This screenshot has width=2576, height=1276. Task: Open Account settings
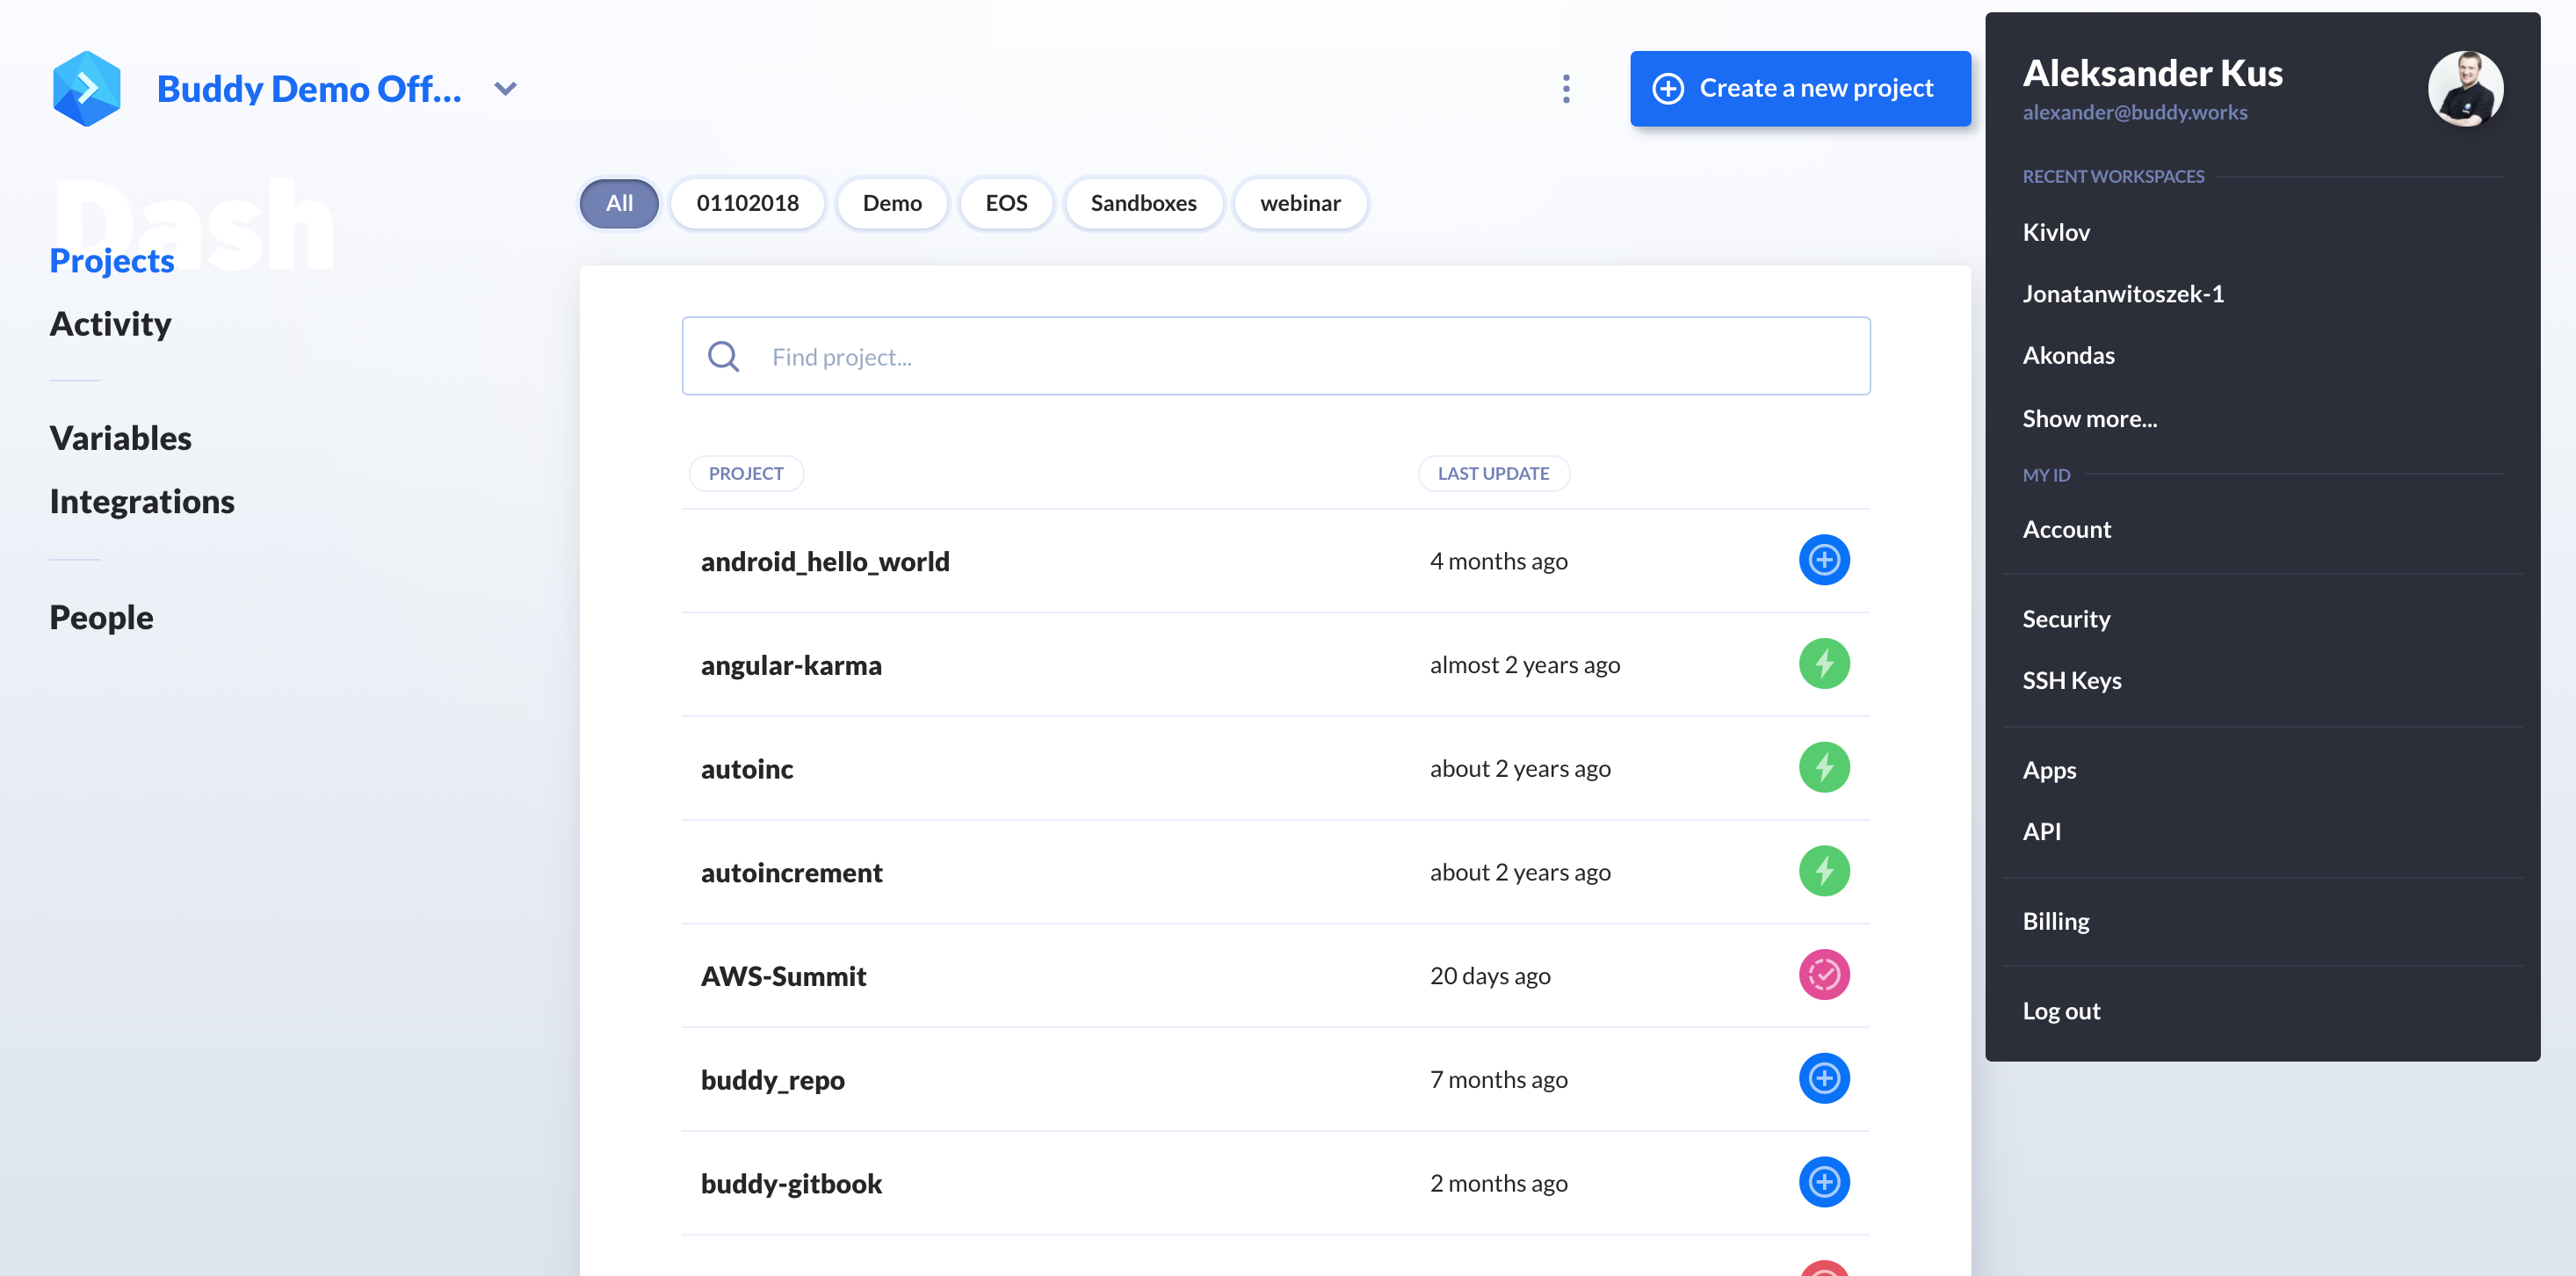coord(2066,530)
